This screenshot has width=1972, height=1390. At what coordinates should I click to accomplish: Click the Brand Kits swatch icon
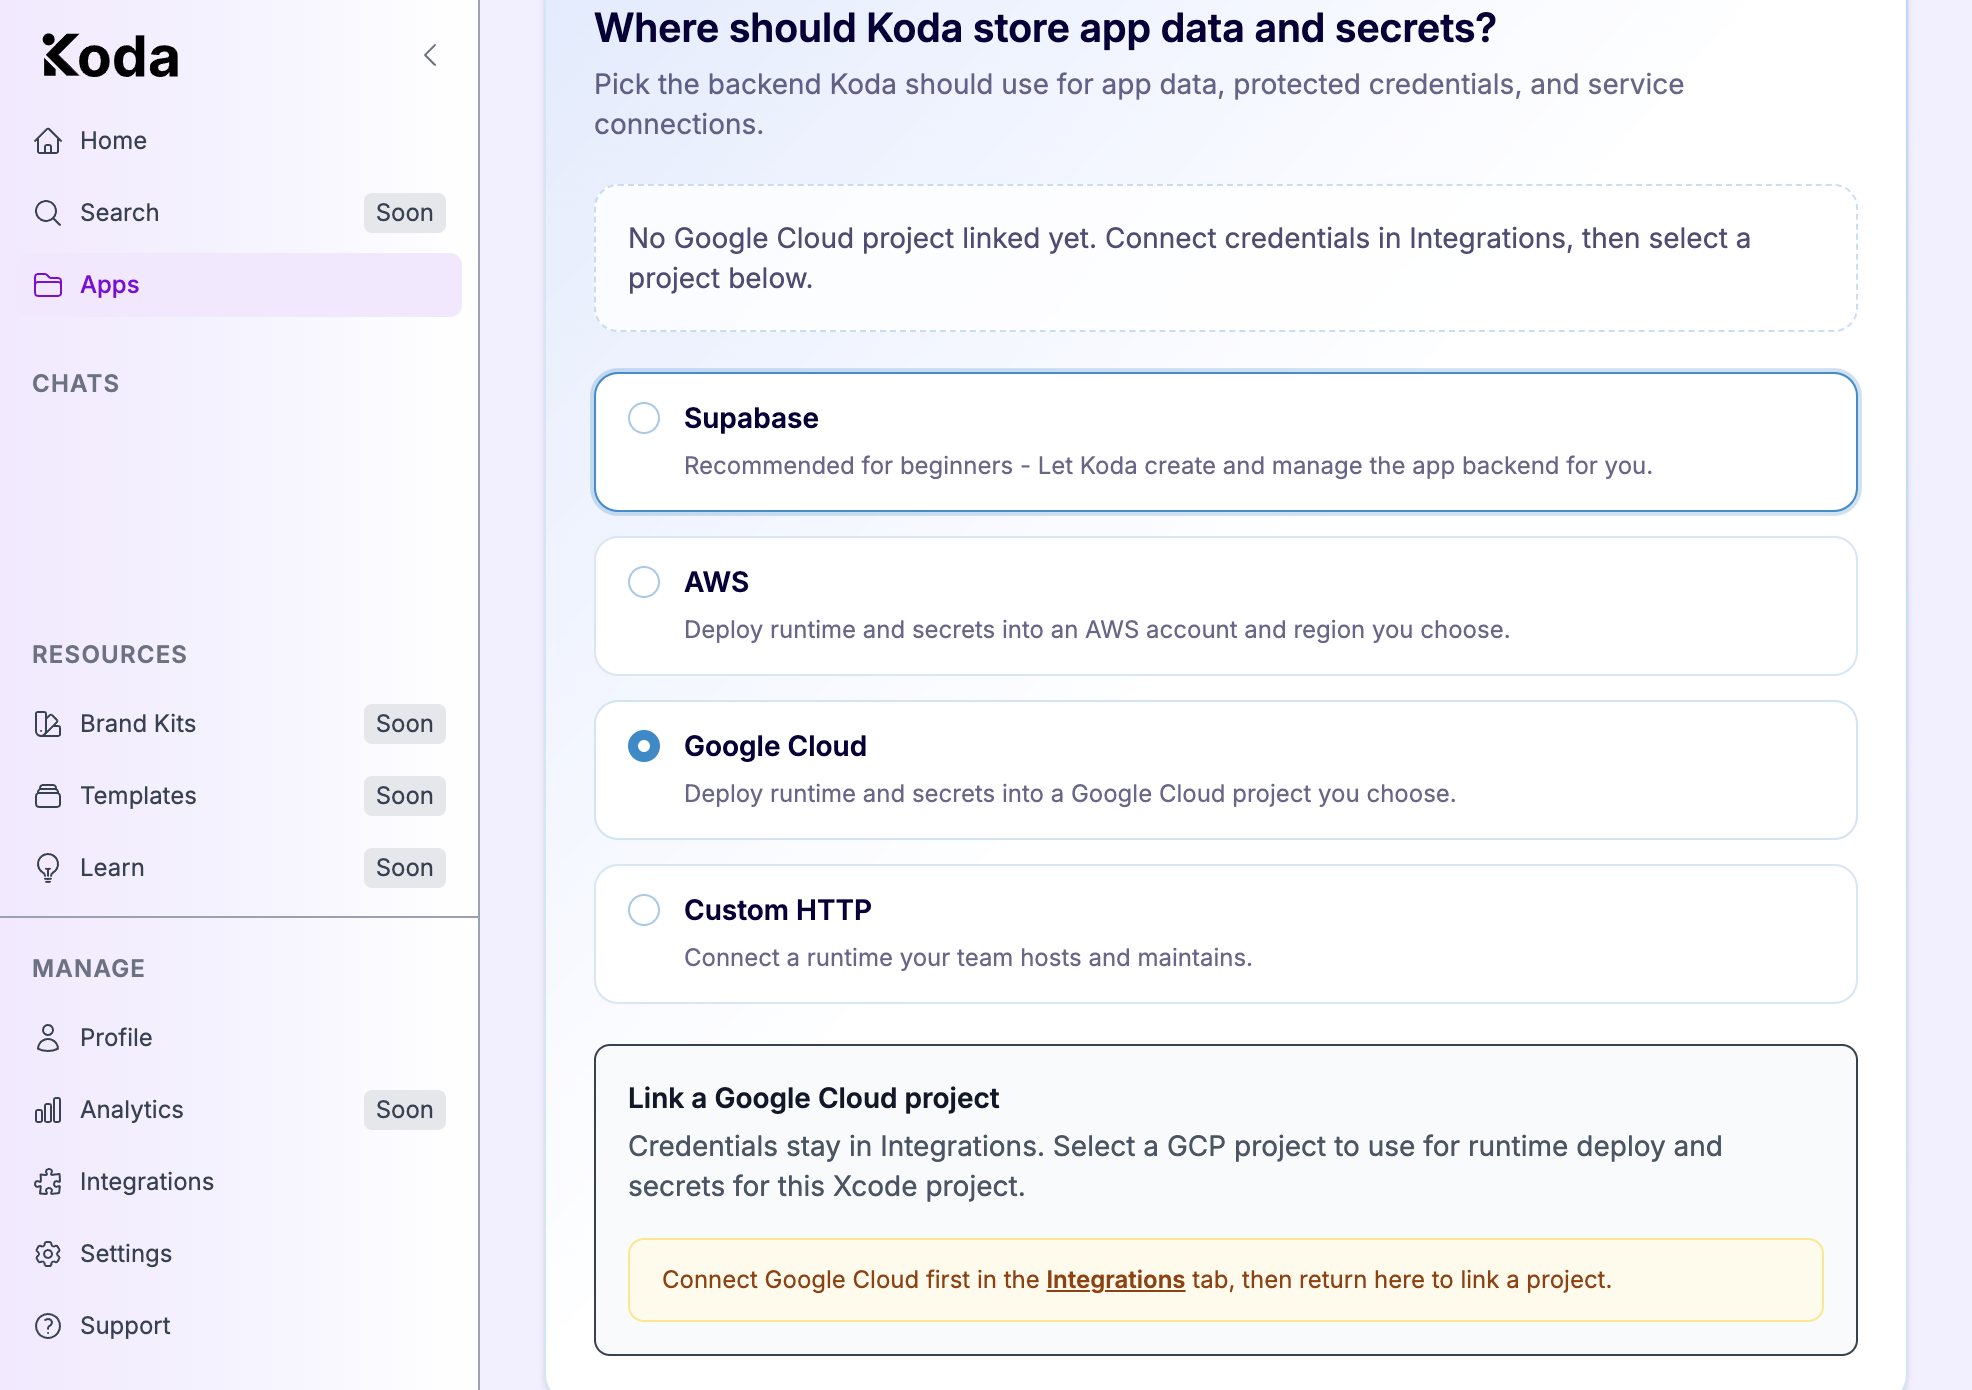(48, 724)
